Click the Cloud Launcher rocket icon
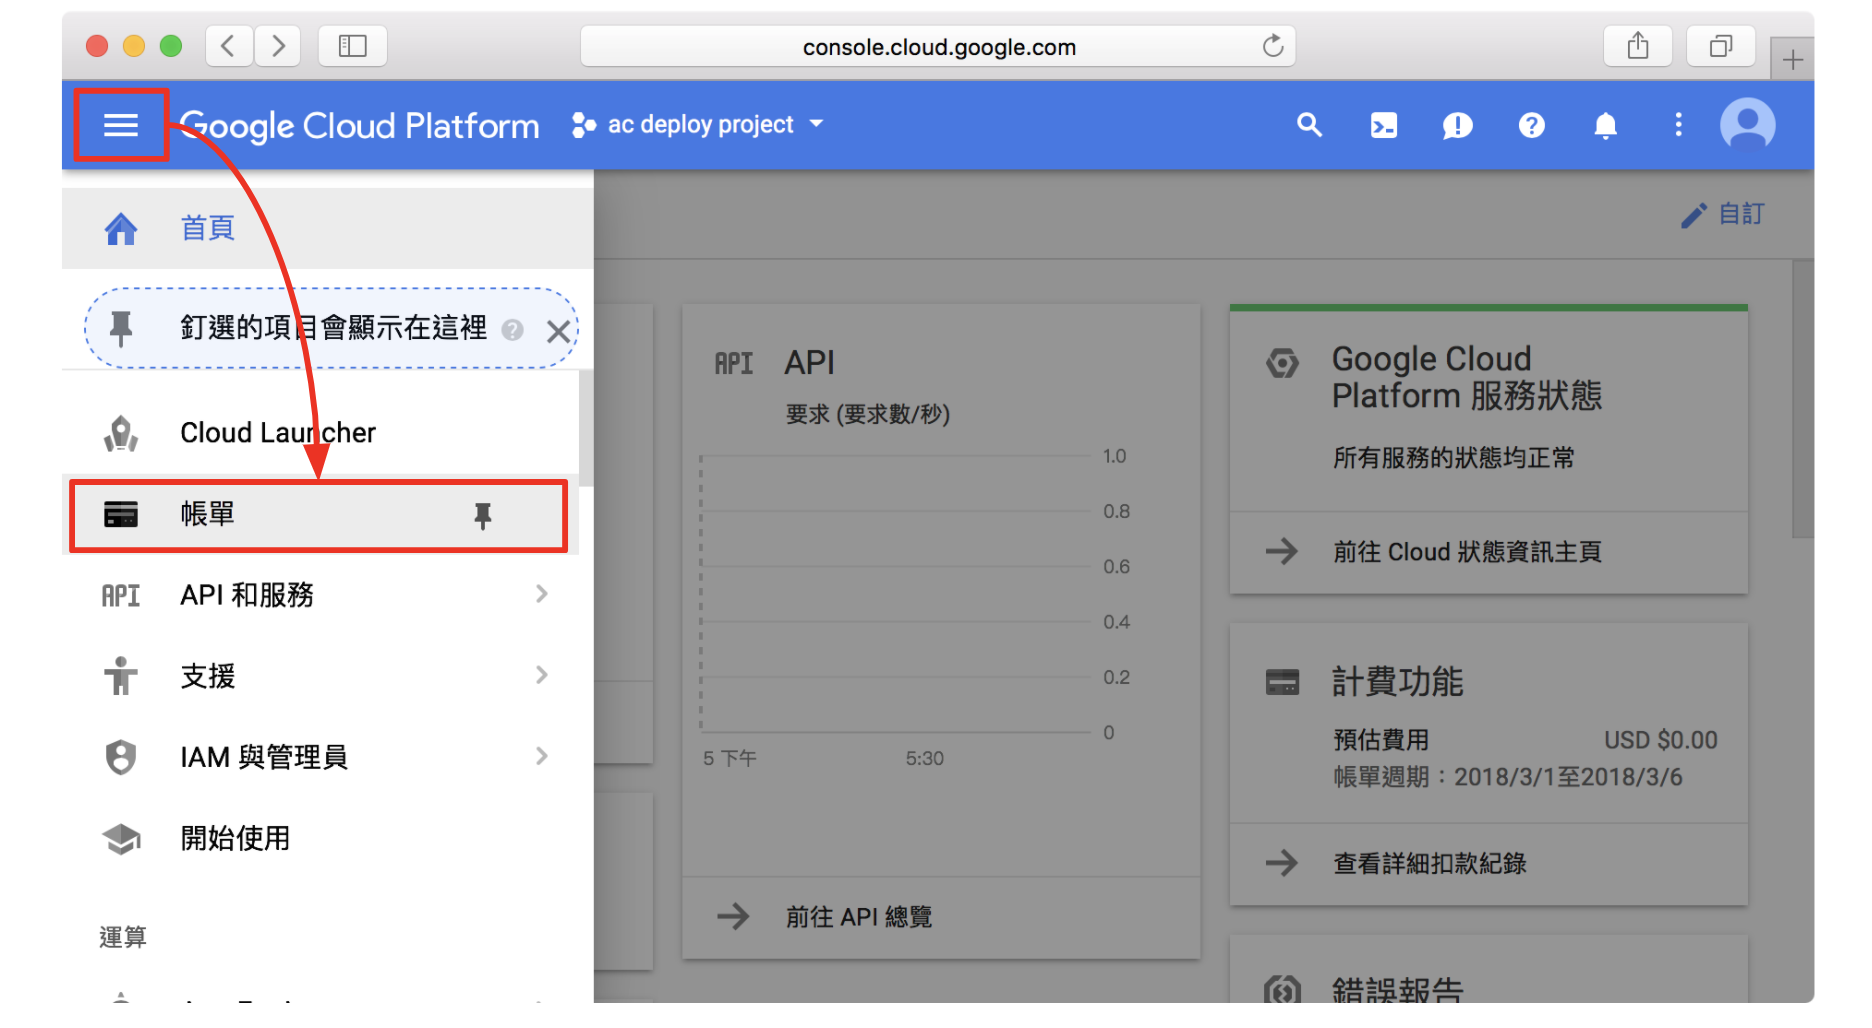 click(x=121, y=433)
